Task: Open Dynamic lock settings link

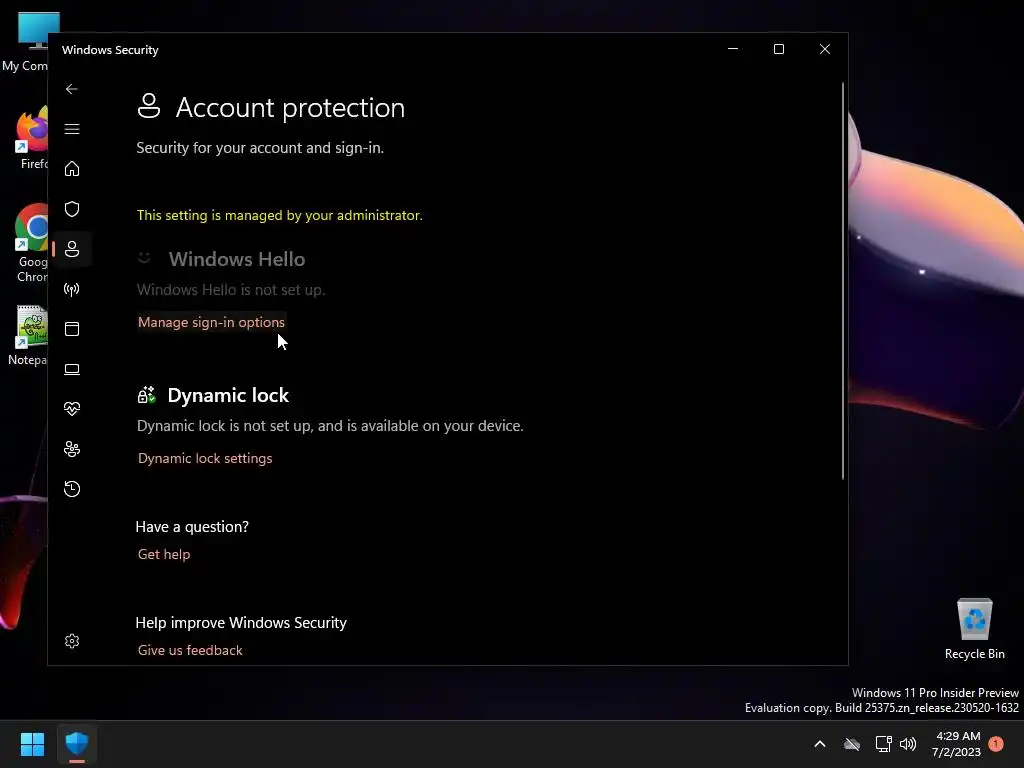Action: click(x=205, y=458)
